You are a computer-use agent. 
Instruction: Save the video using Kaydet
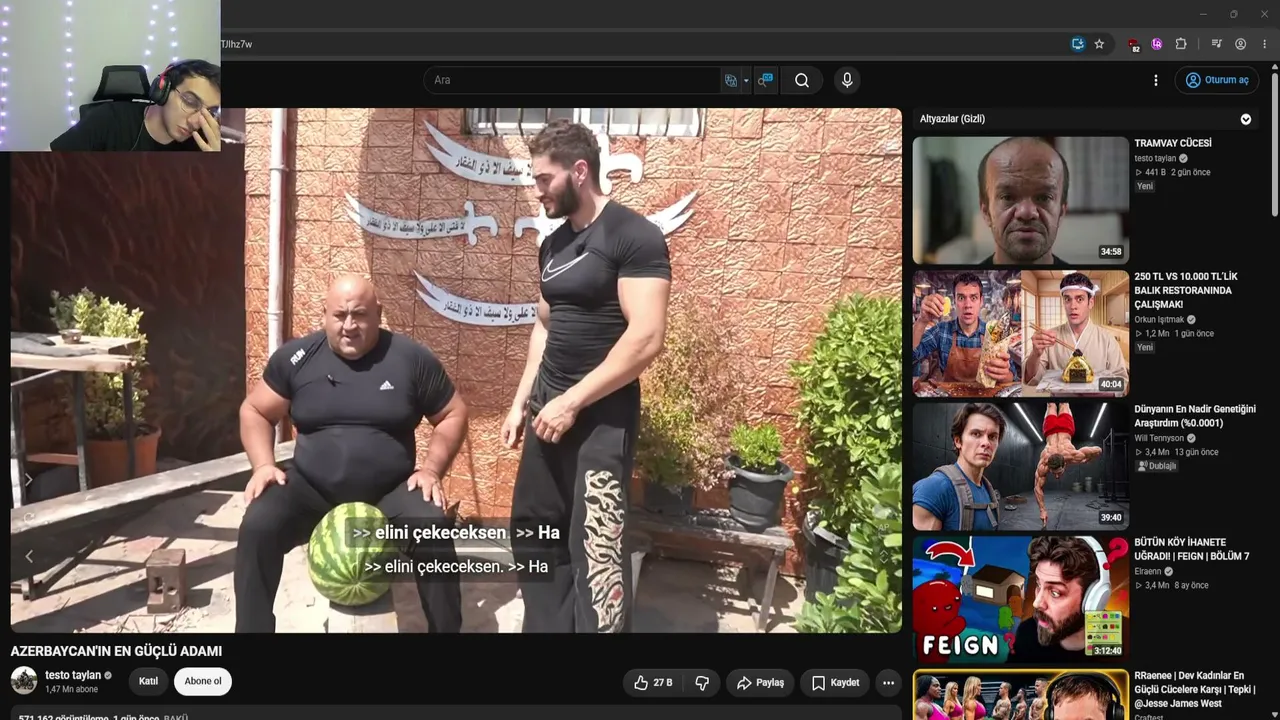tap(835, 683)
